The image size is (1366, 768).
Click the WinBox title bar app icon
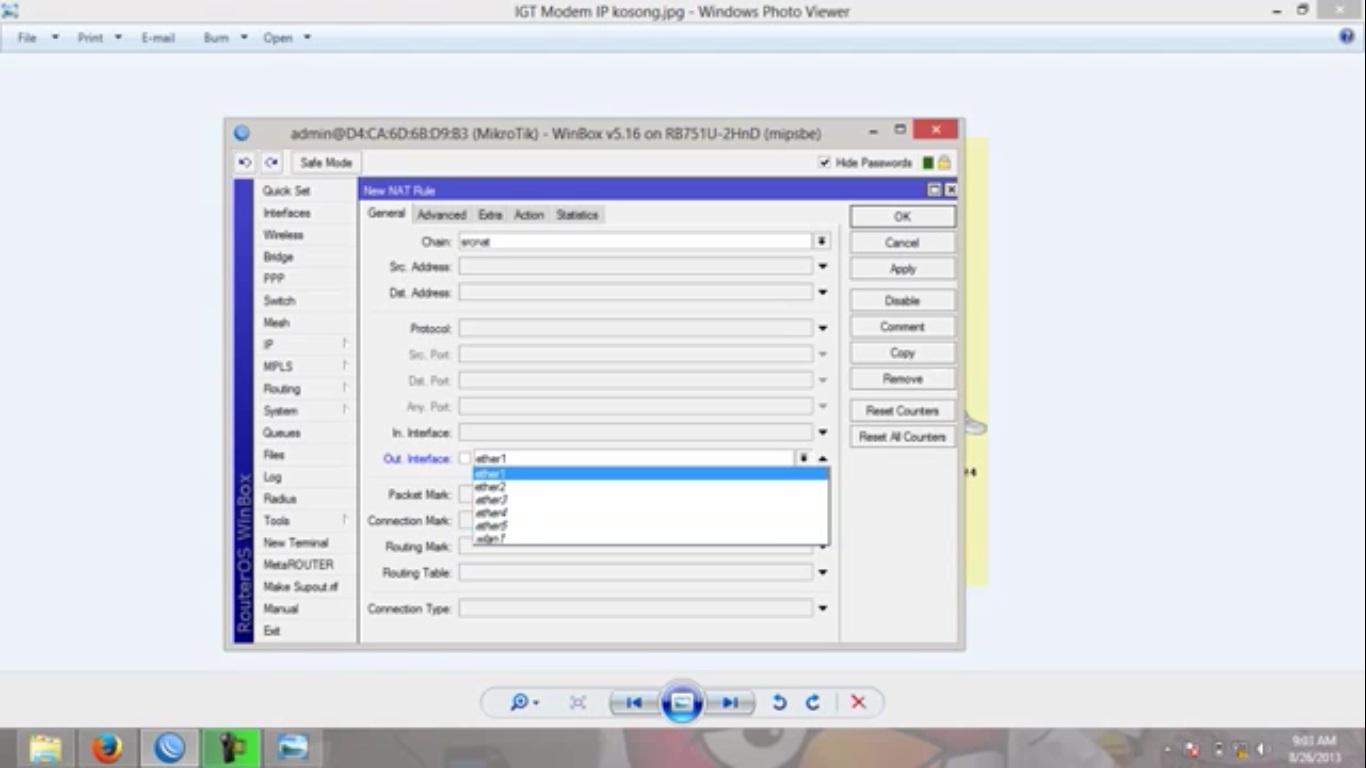(241, 133)
